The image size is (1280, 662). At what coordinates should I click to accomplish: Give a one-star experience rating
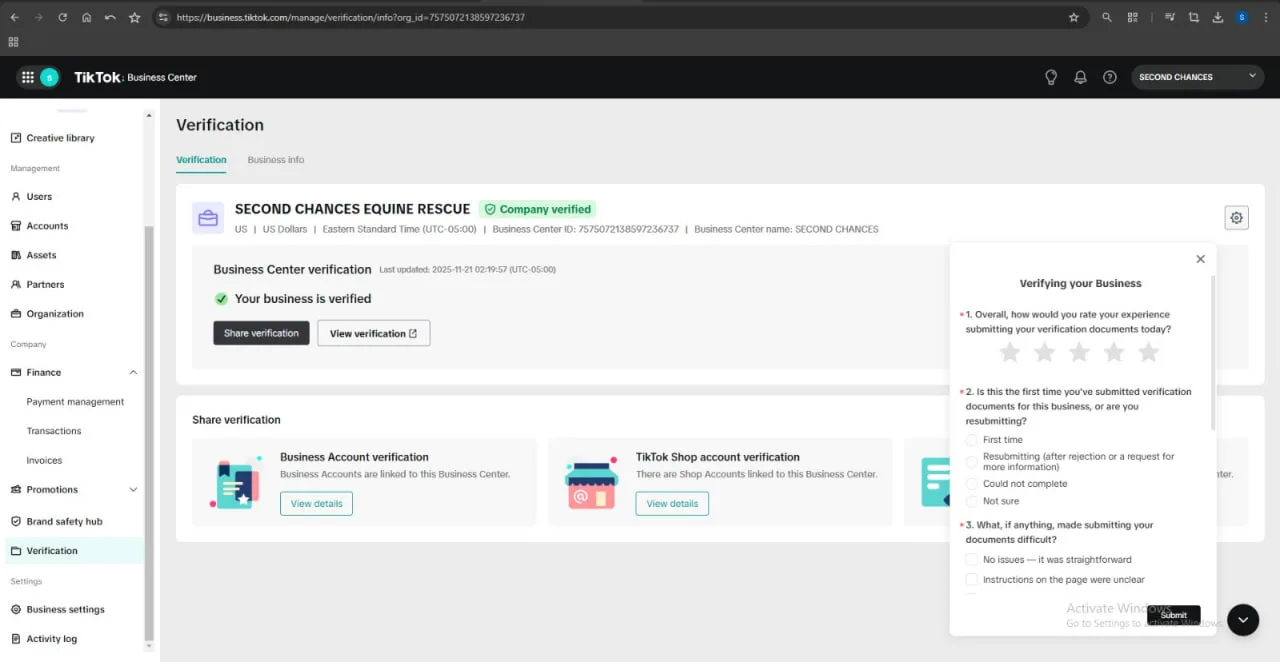click(x=1010, y=352)
